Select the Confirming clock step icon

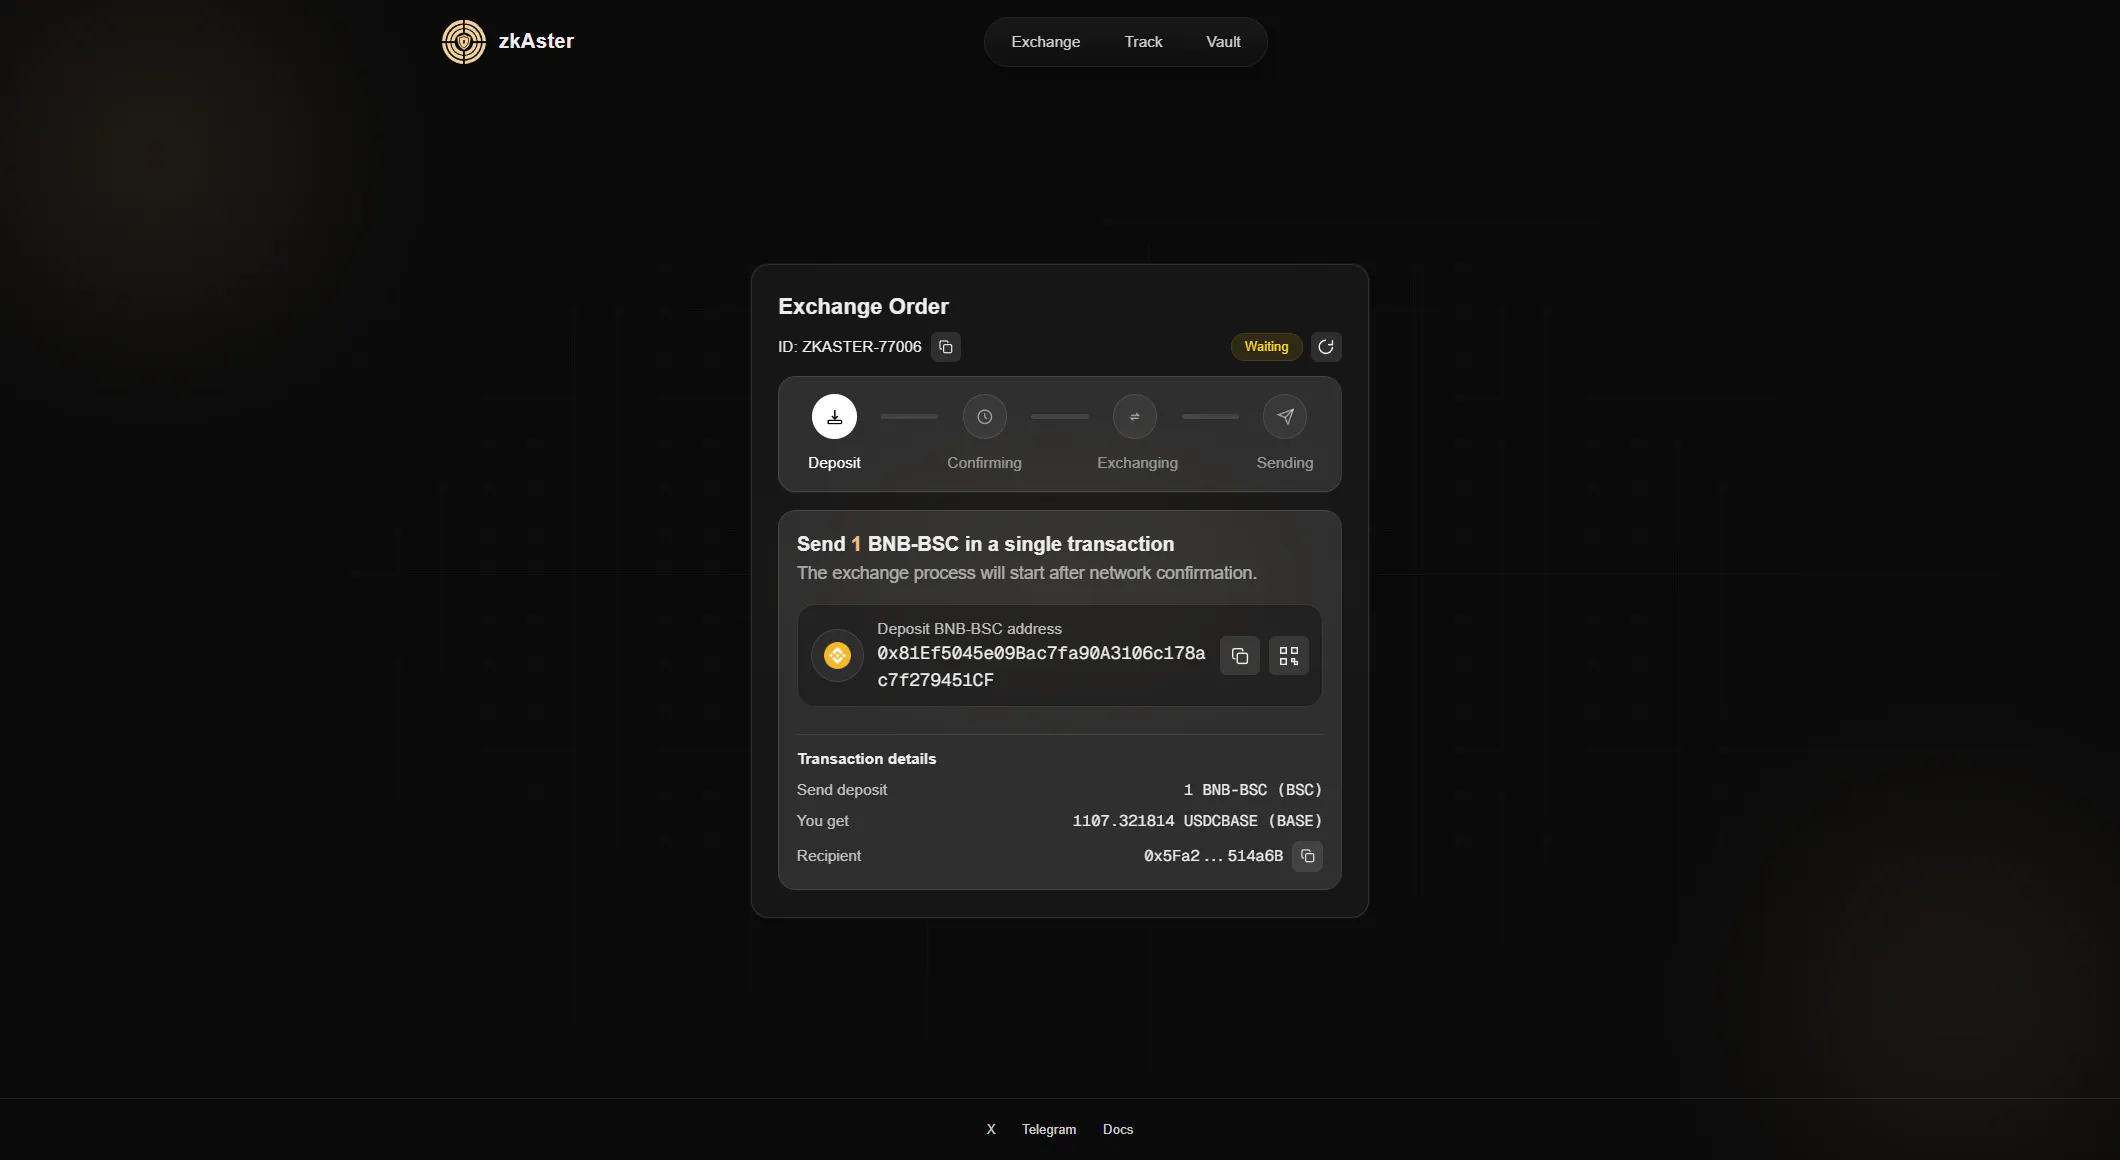tap(985, 417)
